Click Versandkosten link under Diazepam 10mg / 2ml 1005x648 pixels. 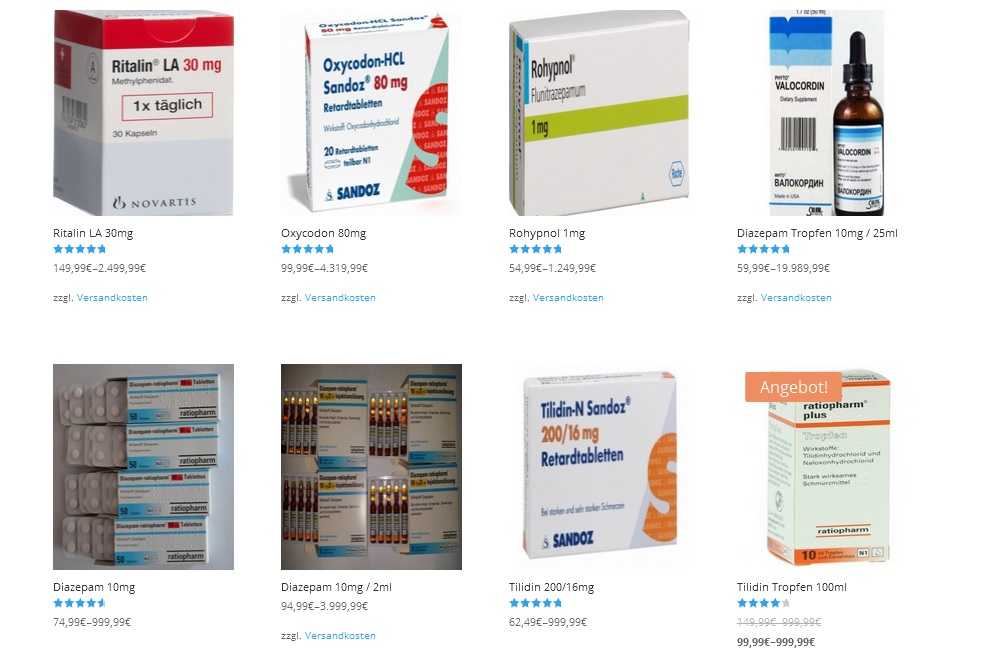tap(340, 636)
